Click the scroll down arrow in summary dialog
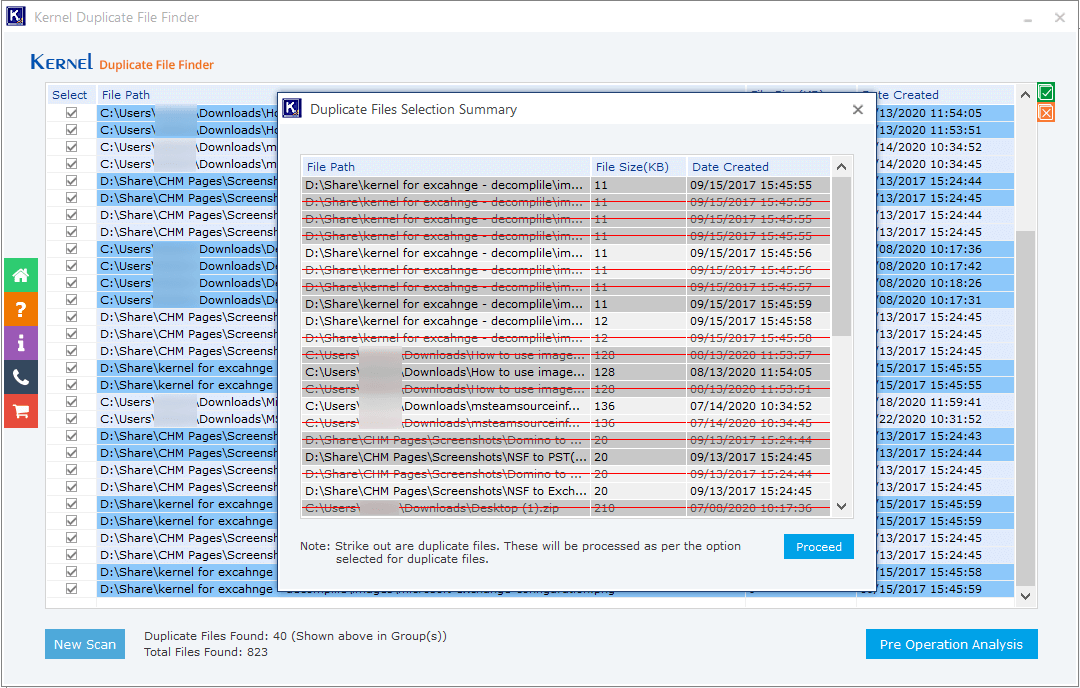 point(841,506)
